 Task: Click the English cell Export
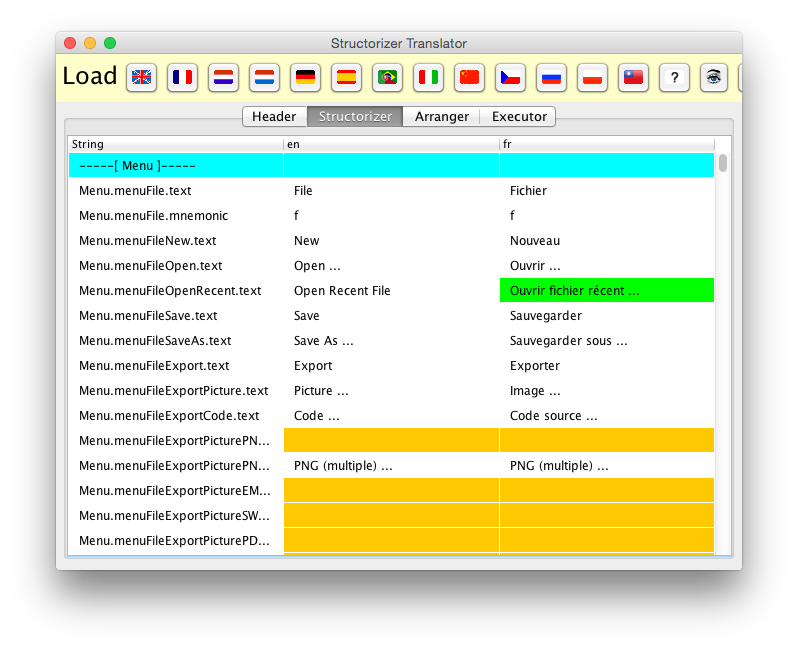391,365
